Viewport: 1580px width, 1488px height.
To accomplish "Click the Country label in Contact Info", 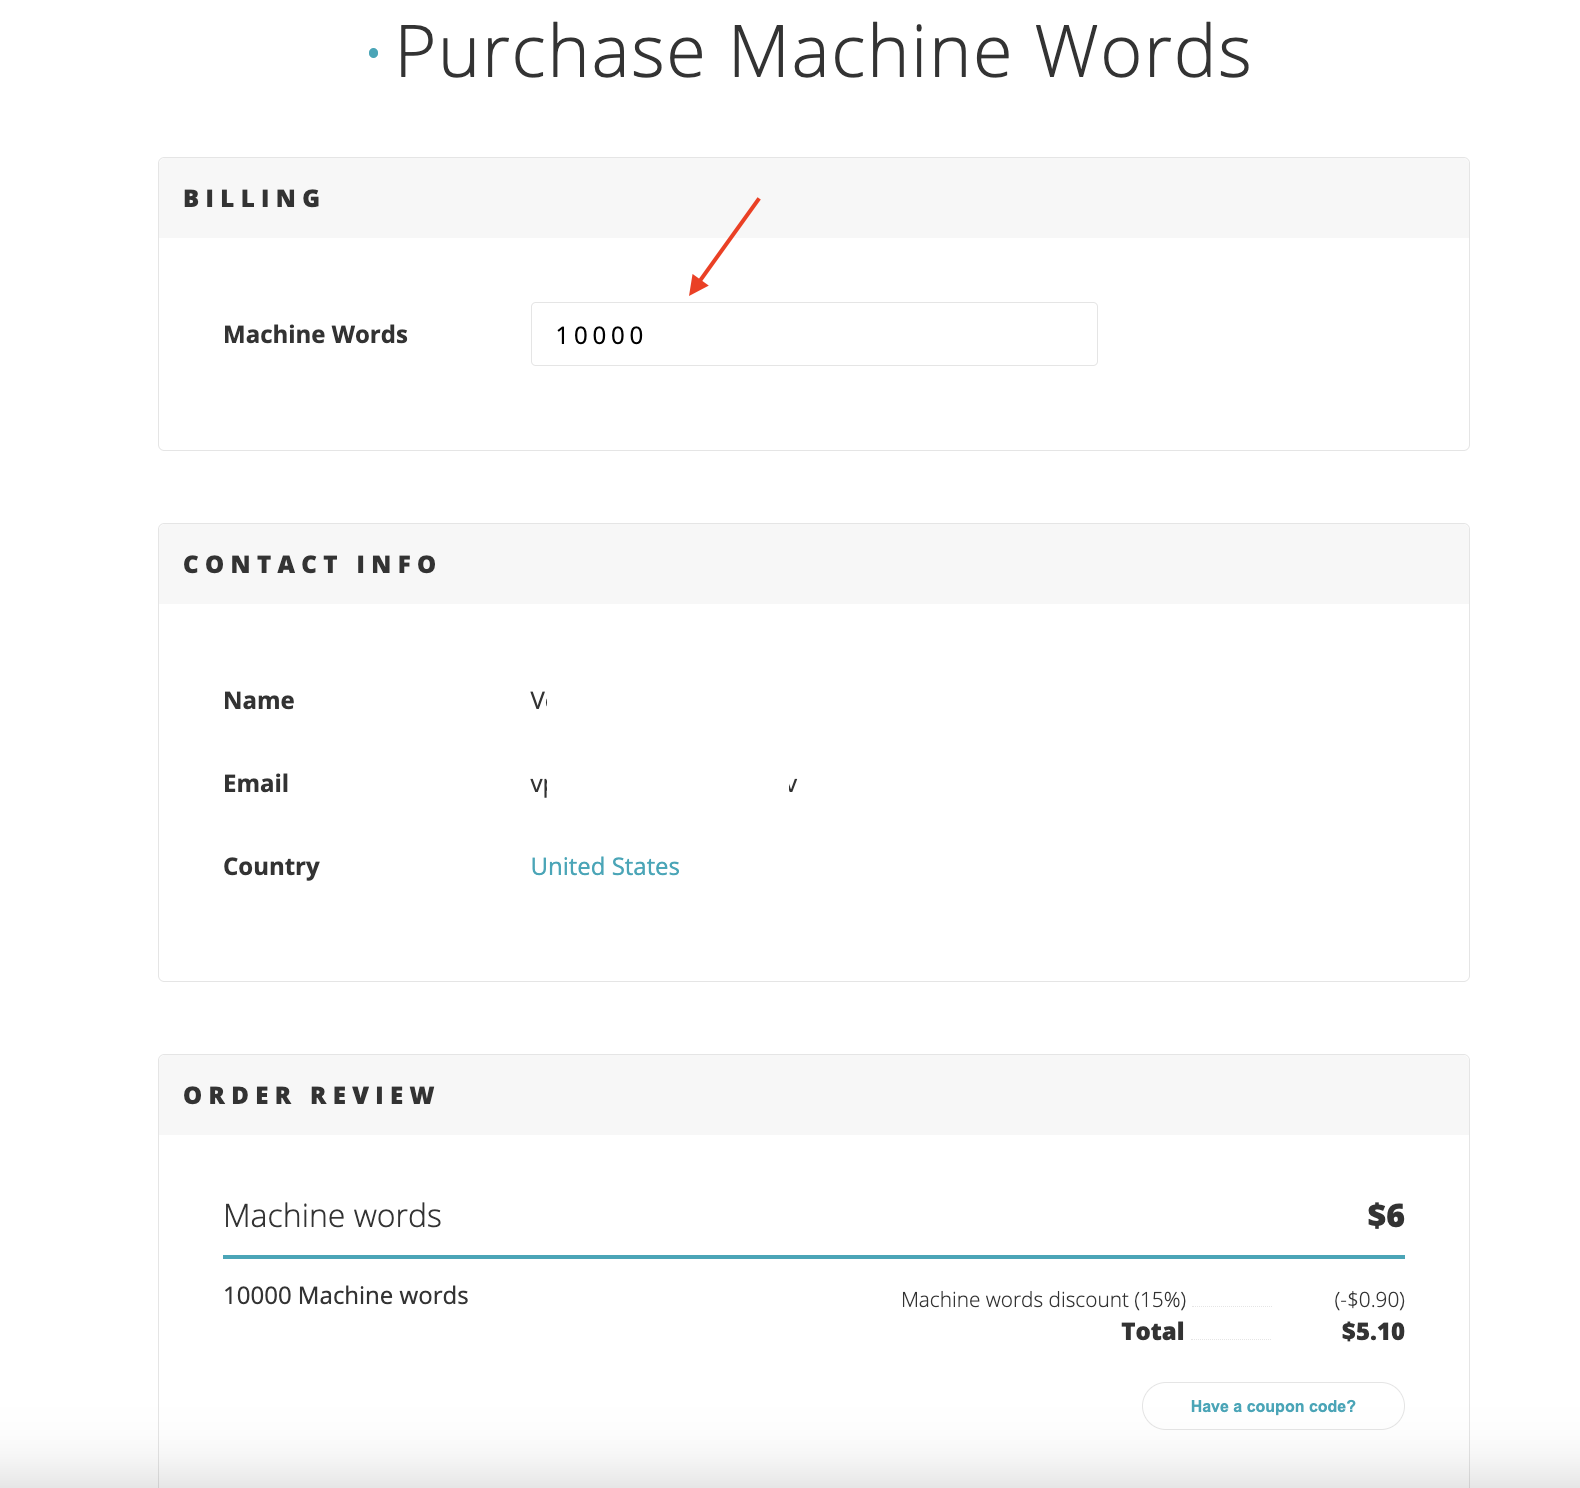I will 271,866.
